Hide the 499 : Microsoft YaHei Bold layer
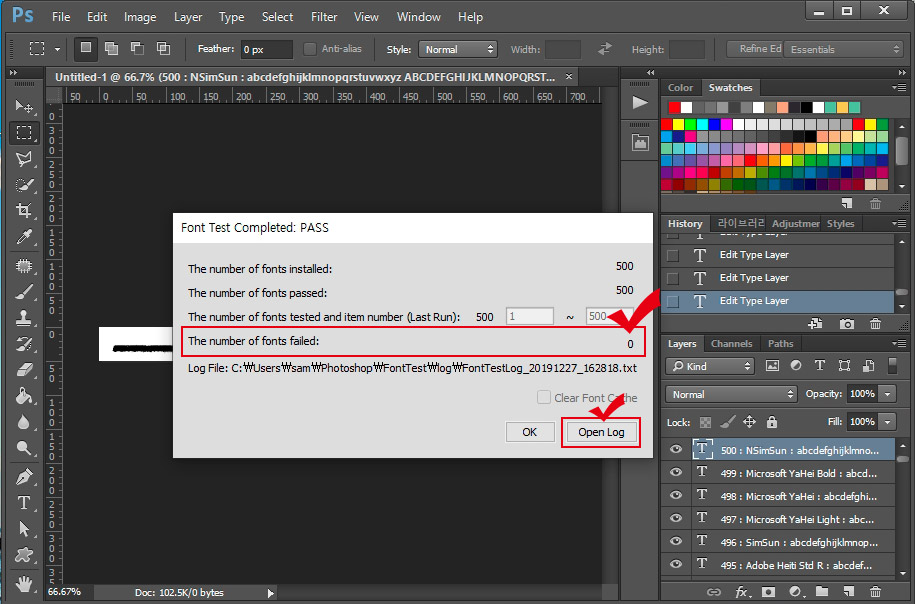Viewport: 915px width, 604px height. [x=676, y=472]
